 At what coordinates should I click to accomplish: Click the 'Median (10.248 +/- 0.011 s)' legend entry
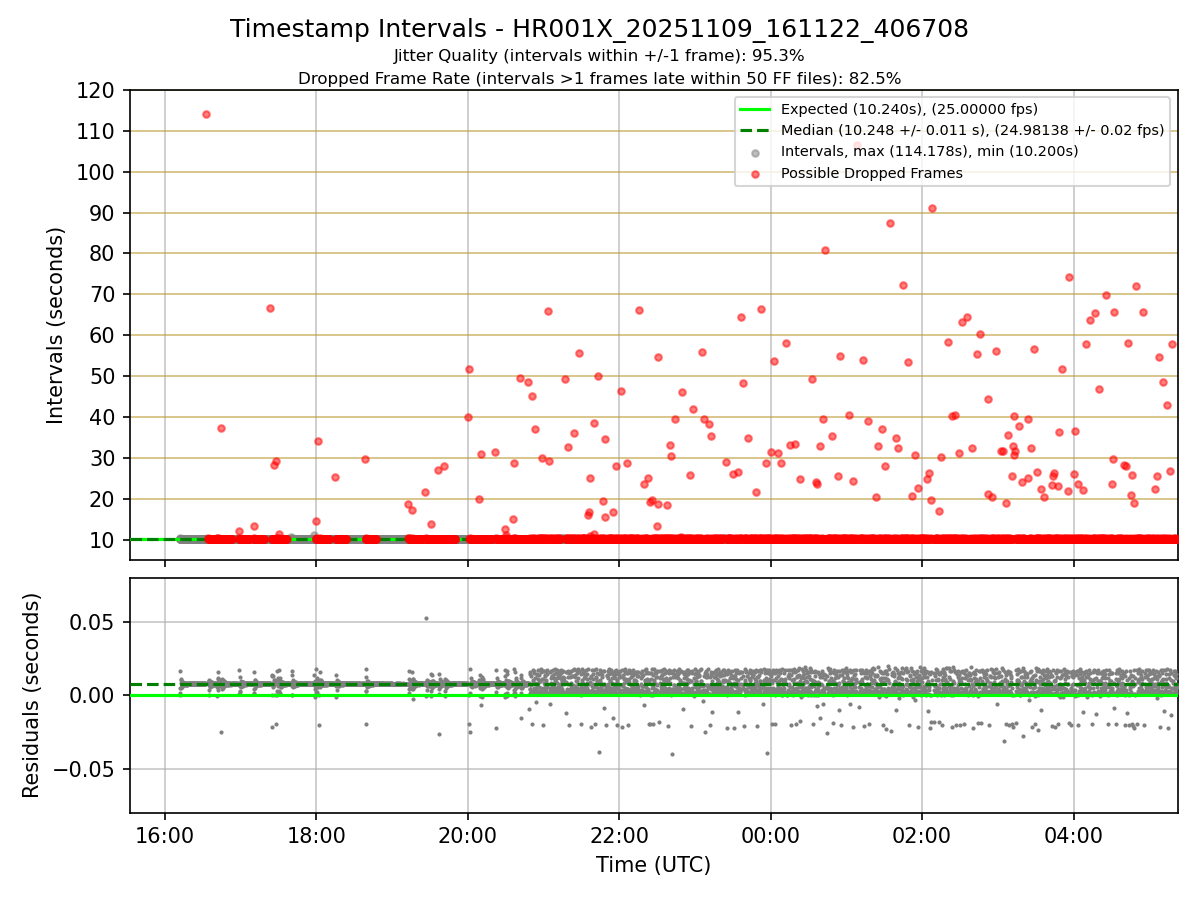pos(972,130)
